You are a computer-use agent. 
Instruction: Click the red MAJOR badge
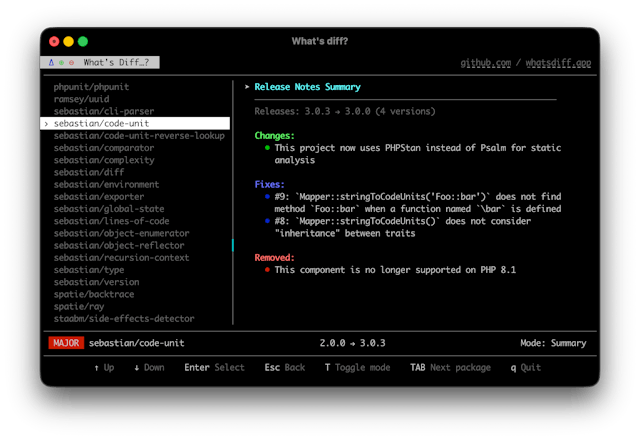pos(64,343)
